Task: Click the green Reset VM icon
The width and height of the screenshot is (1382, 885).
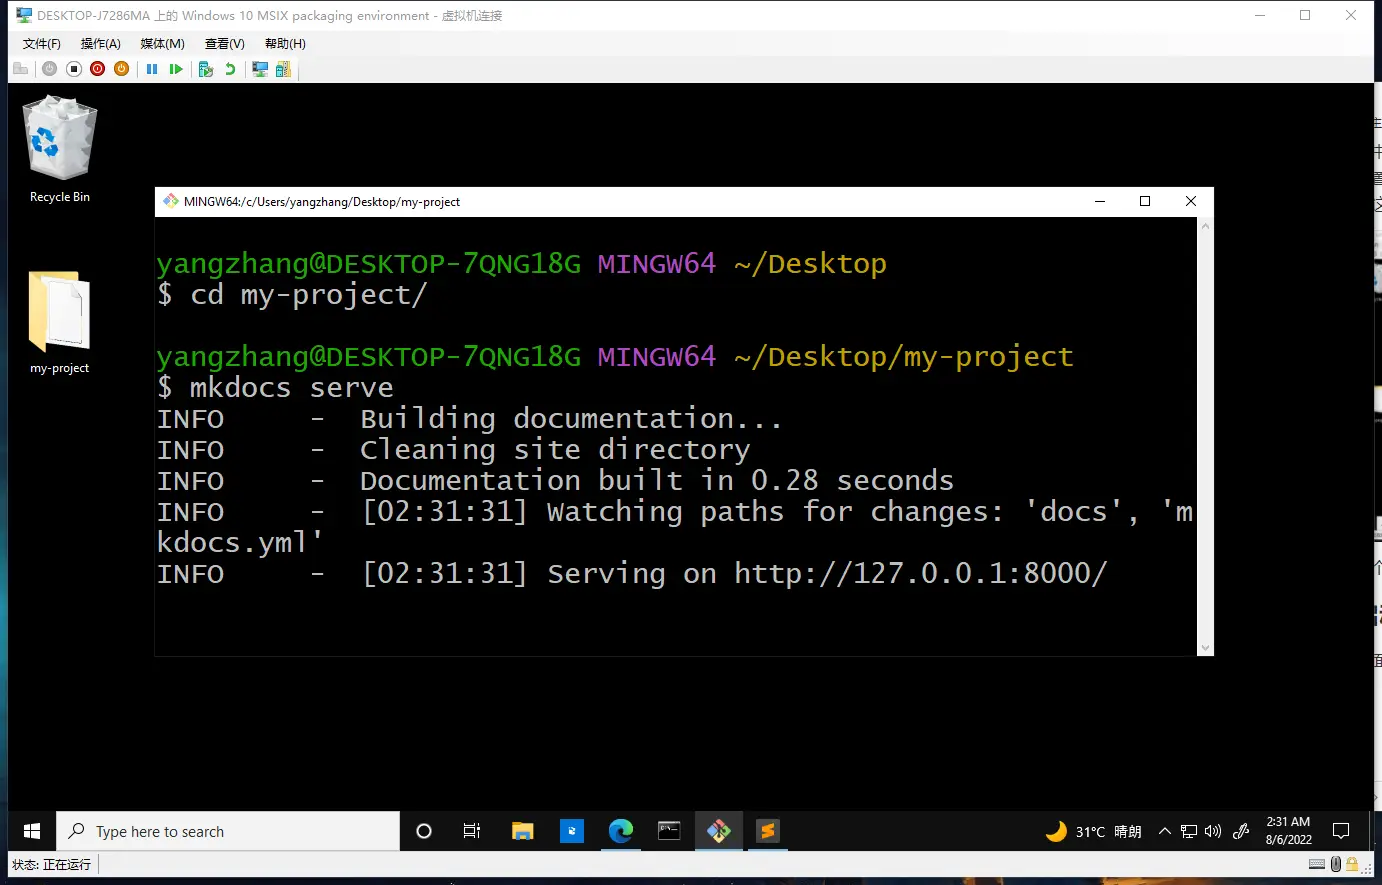Action: coord(176,69)
